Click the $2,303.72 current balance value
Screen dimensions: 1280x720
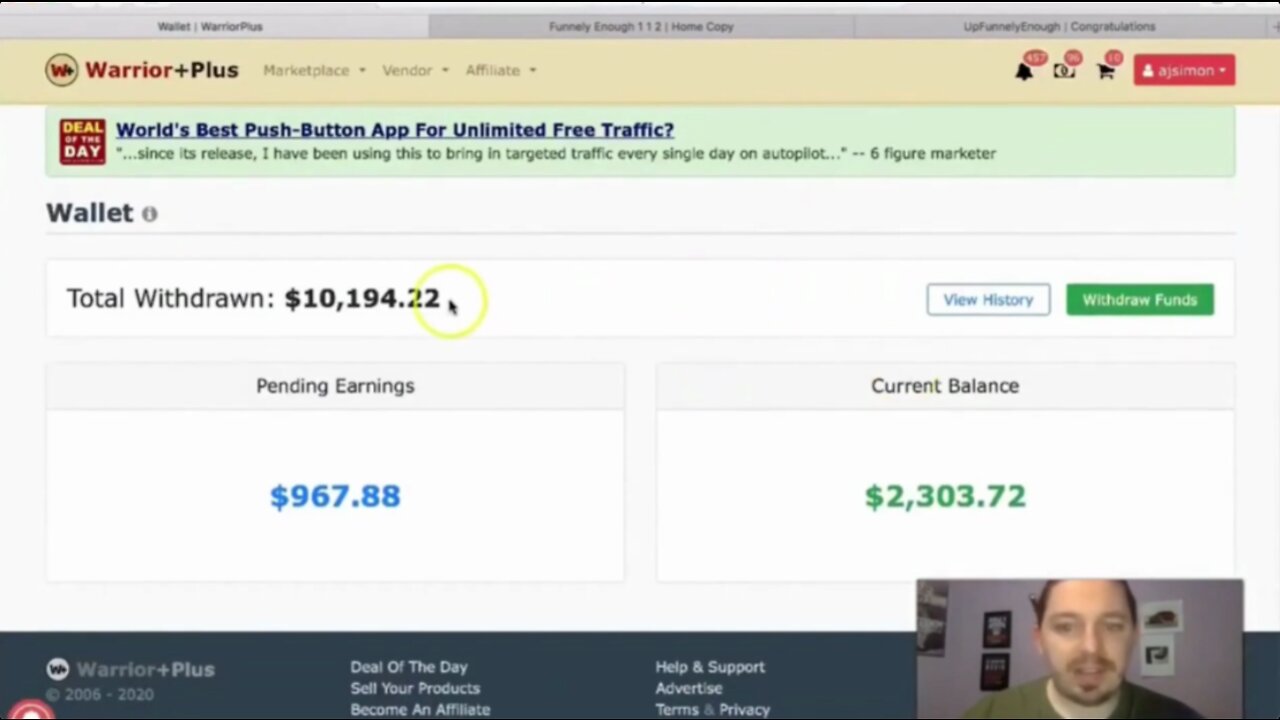pos(945,496)
